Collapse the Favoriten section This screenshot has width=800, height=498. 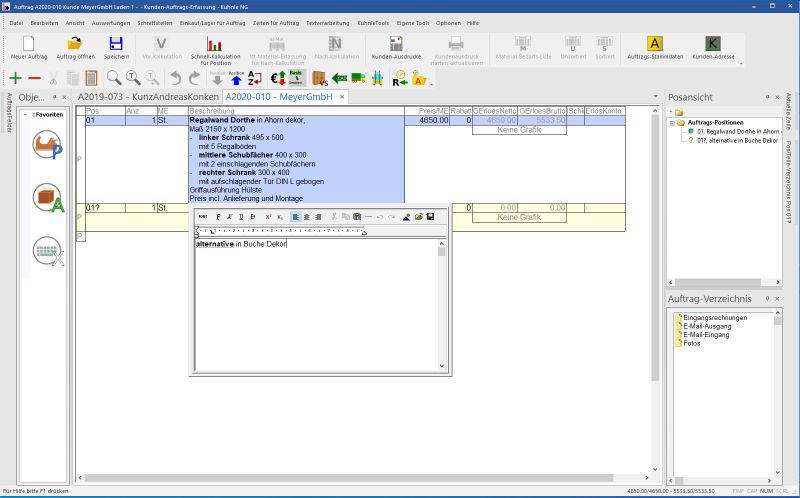(27, 114)
